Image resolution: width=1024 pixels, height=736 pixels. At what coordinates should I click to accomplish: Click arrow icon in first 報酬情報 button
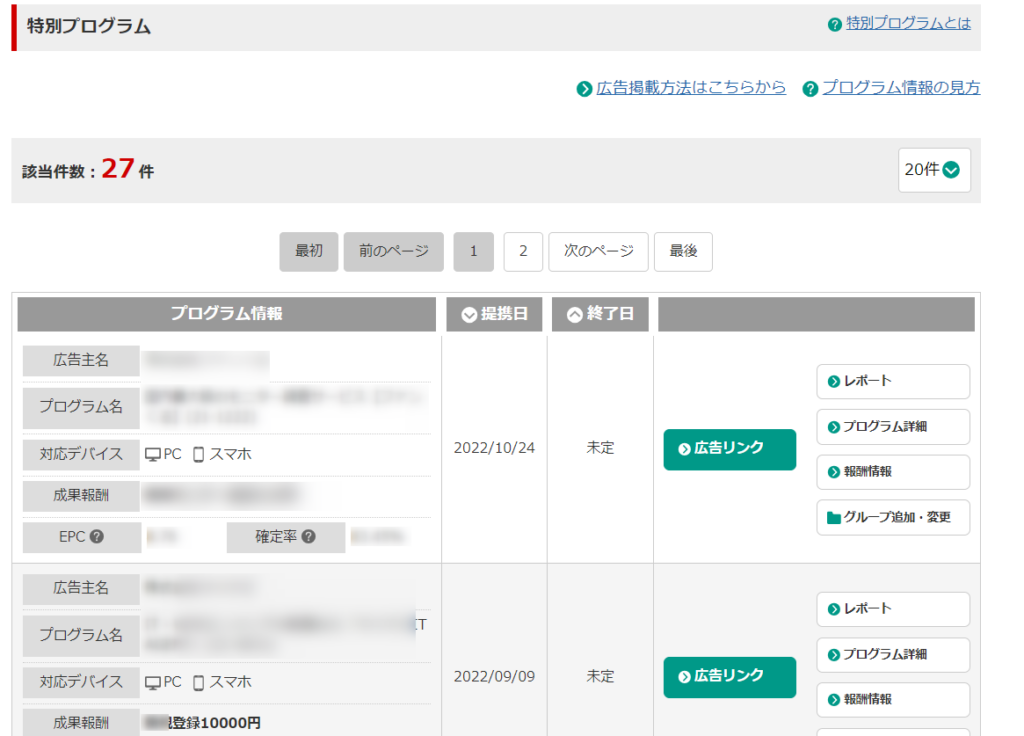[833, 472]
